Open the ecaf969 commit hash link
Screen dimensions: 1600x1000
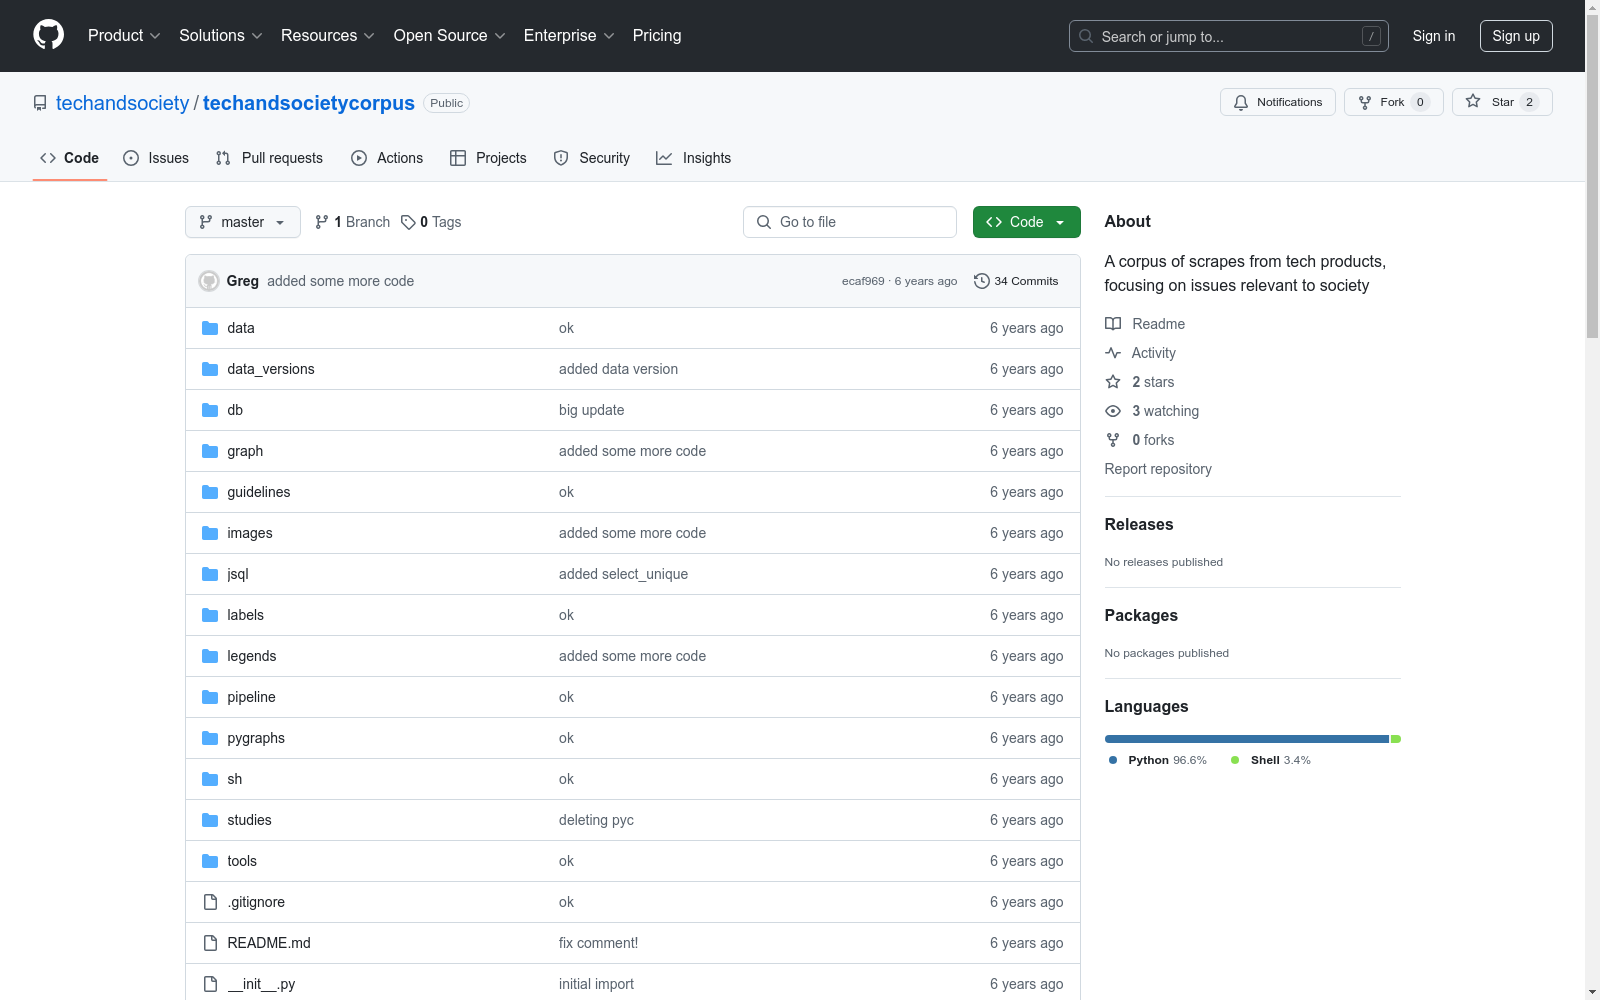click(x=863, y=281)
